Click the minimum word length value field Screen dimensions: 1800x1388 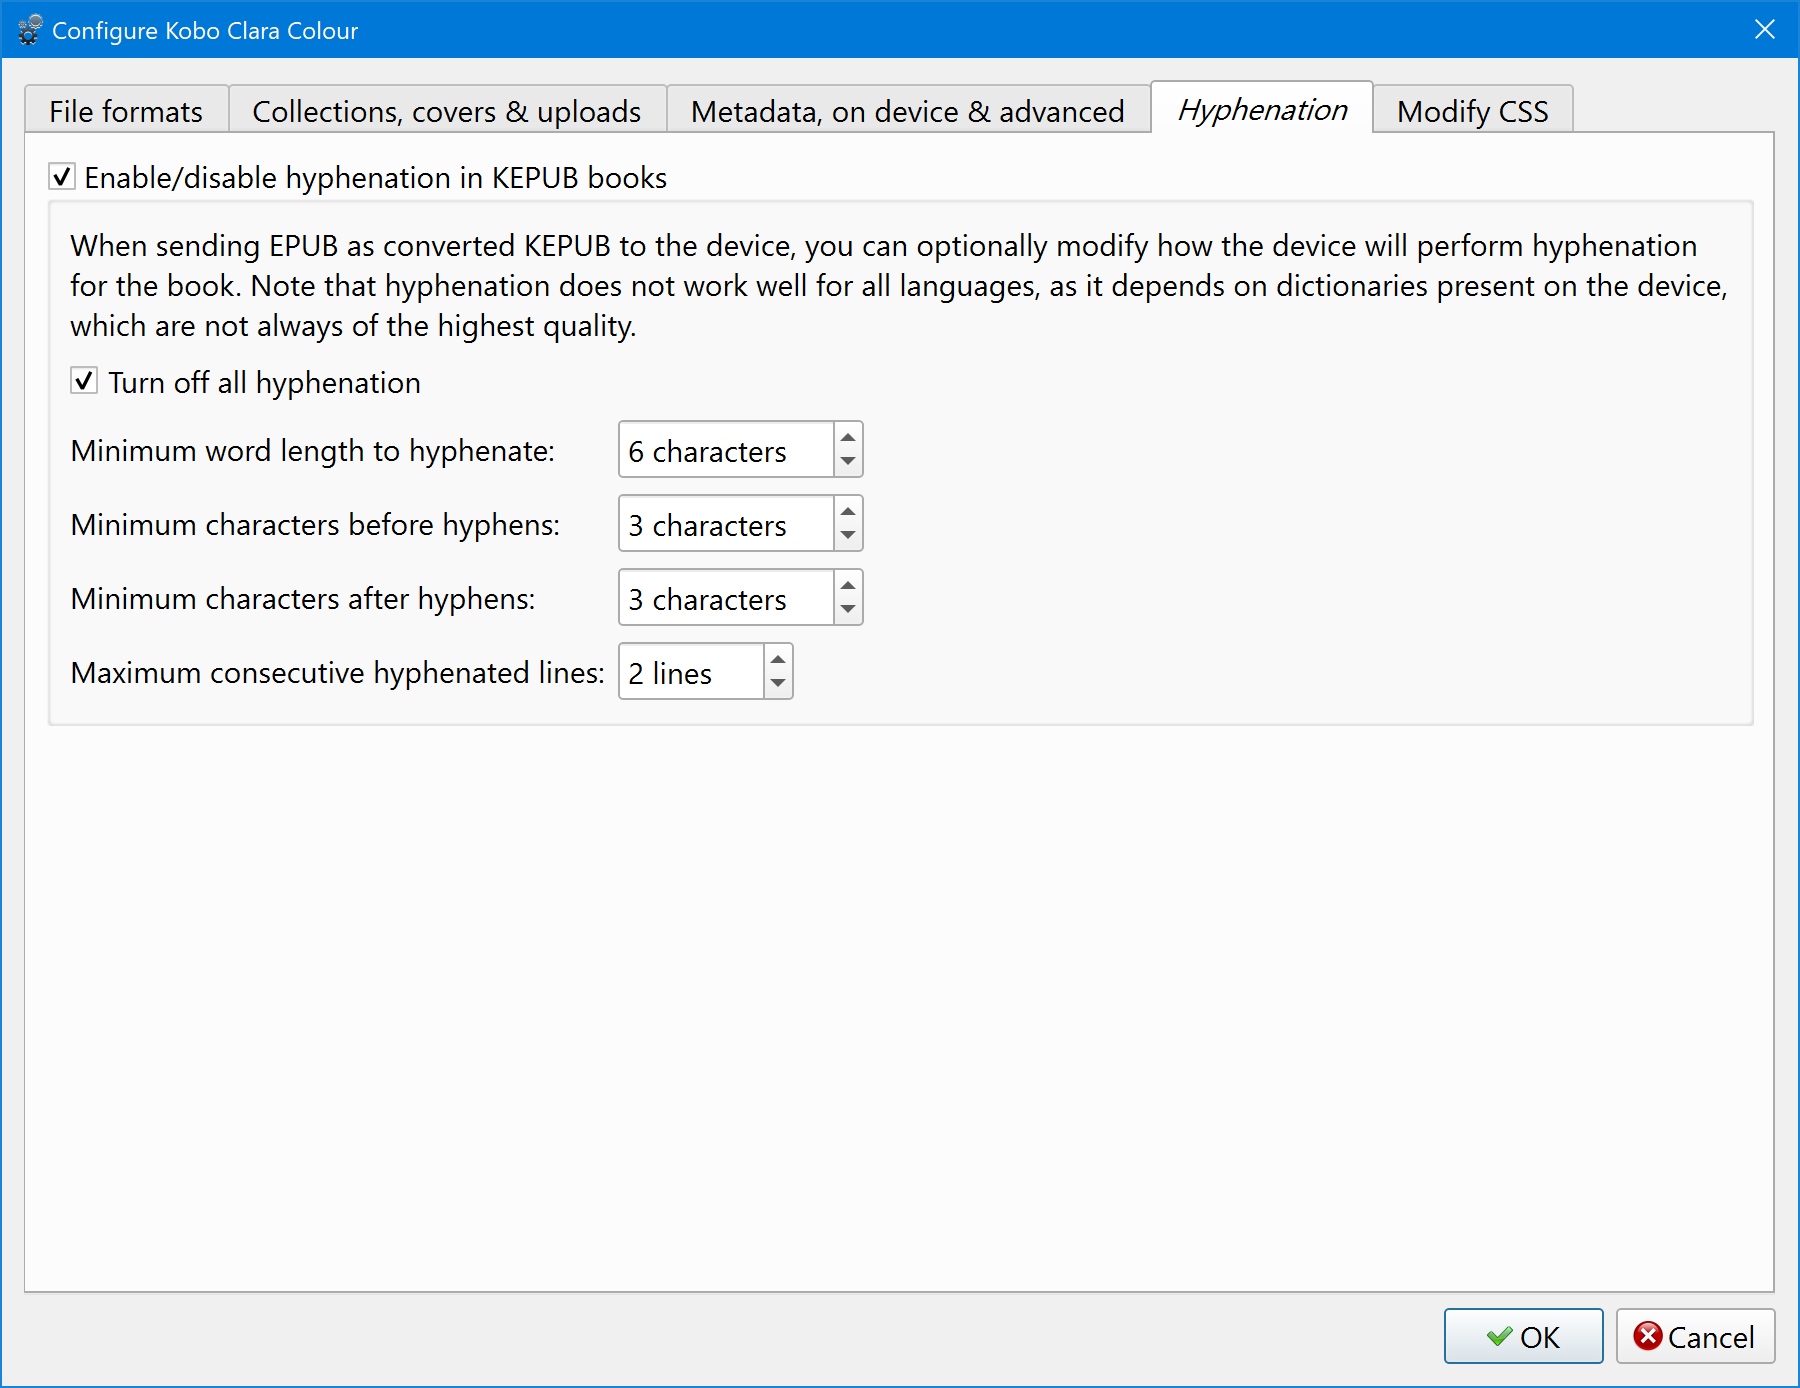point(726,450)
